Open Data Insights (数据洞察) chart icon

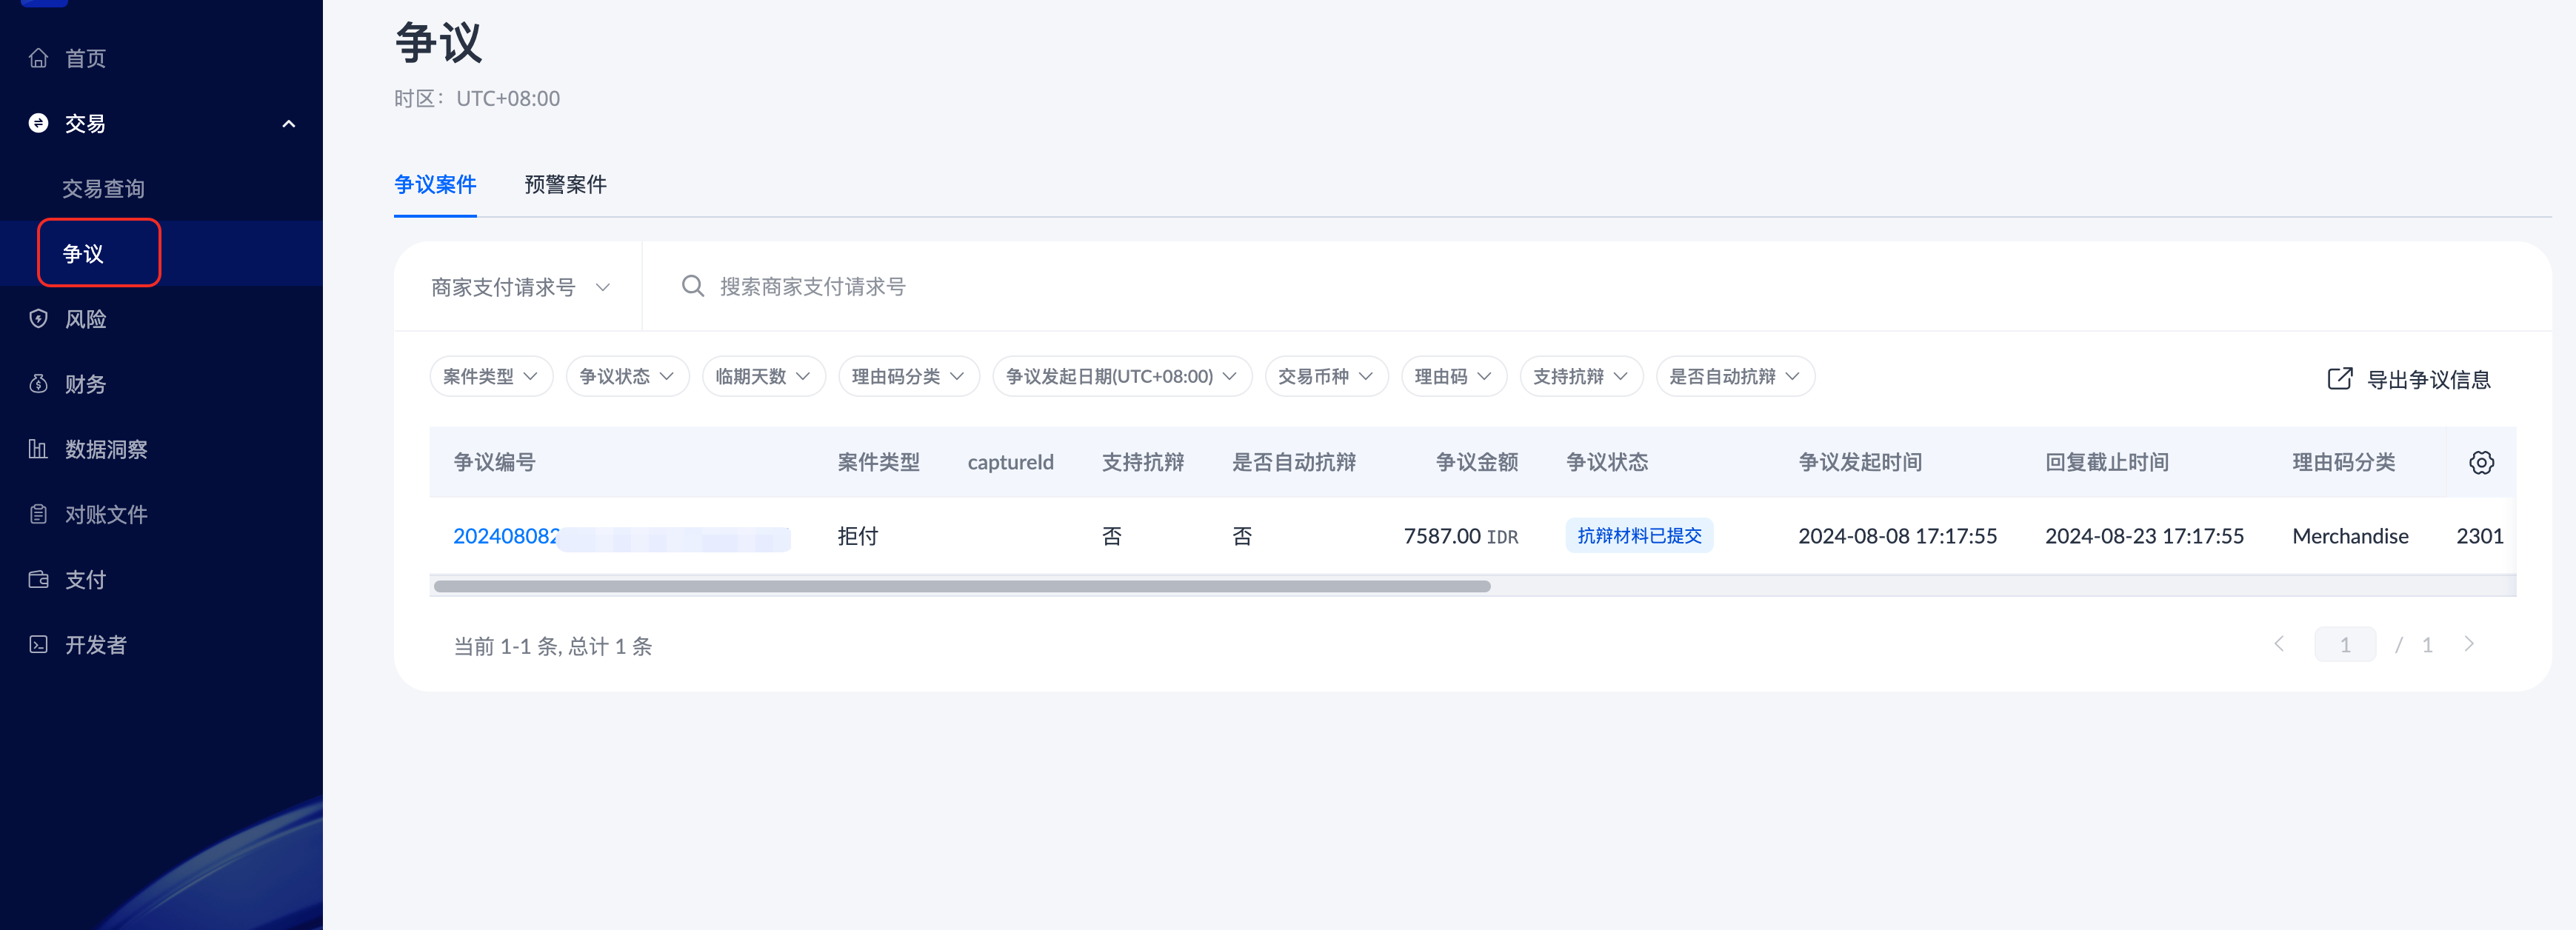coord(38,449)
